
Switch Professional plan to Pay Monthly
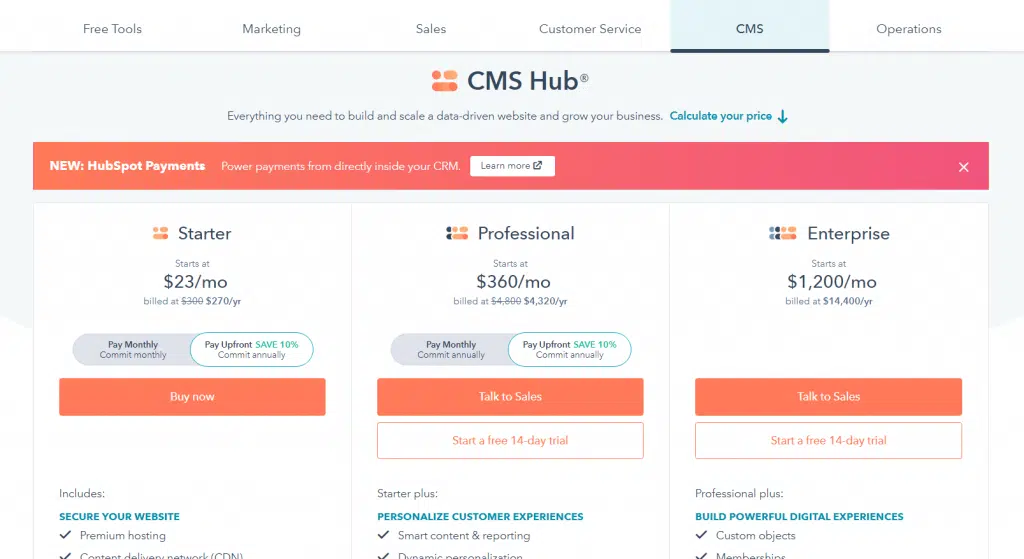(451, 349)
